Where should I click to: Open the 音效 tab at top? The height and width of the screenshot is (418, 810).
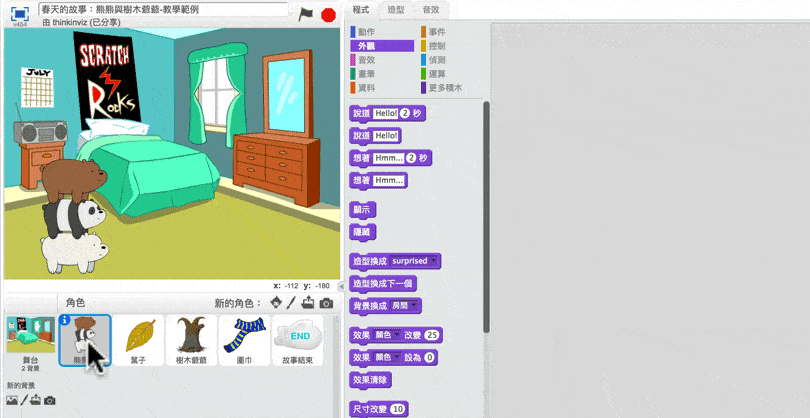click(x=431, y=10)
